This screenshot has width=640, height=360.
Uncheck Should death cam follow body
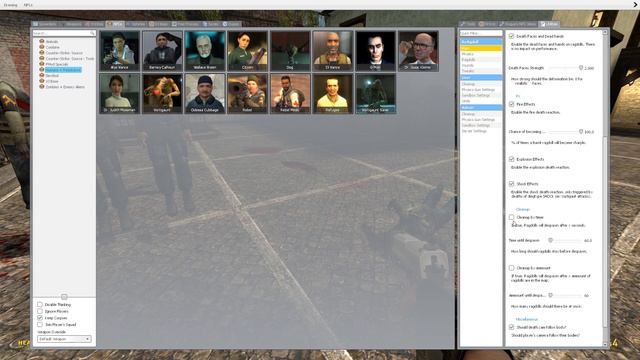(511, 327)
